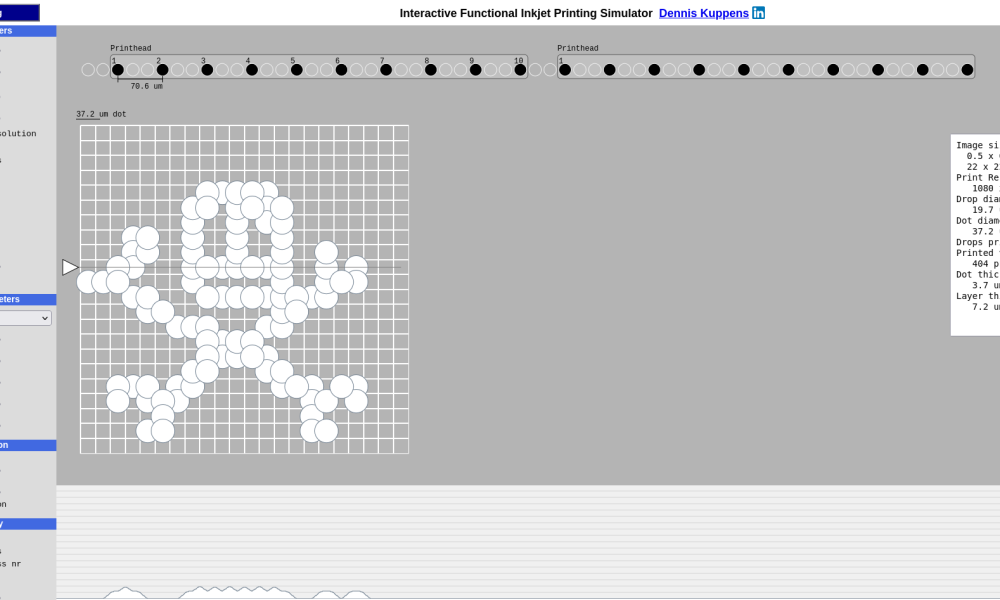Click the last black nozzle on right printhead
The height and width of the screenshot is (600, 1000).
click(967, 70)
